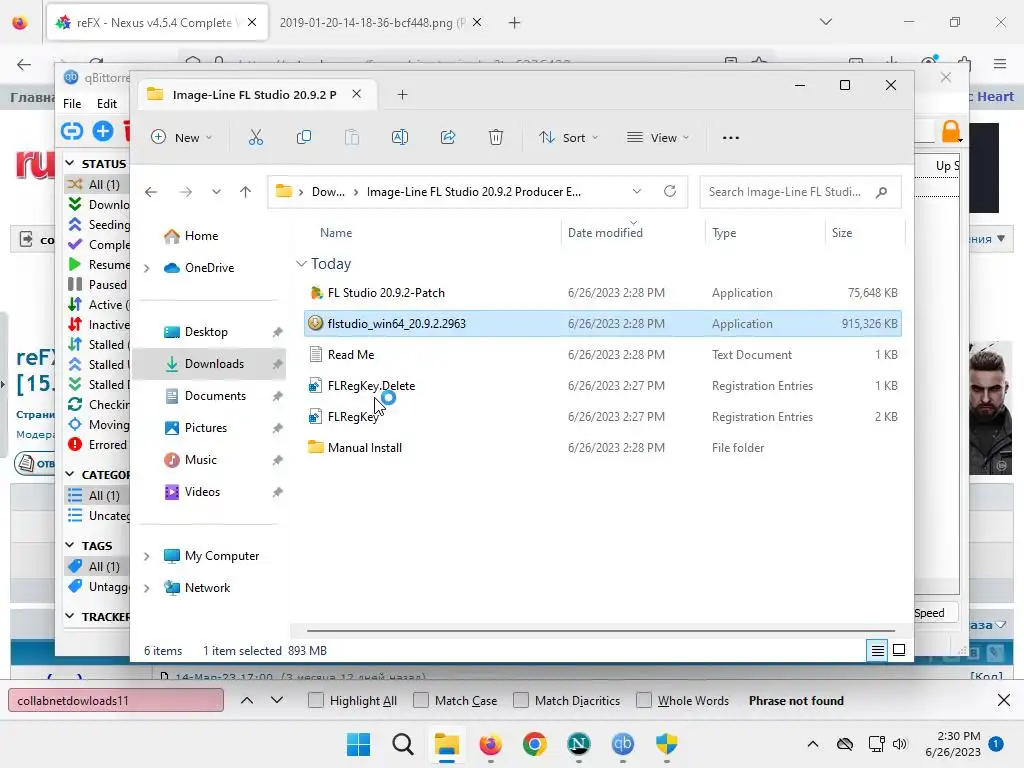Expand OneDrive in navigation pane
The width and height of the screenshot is (1024, 768).
click(147, 268)
